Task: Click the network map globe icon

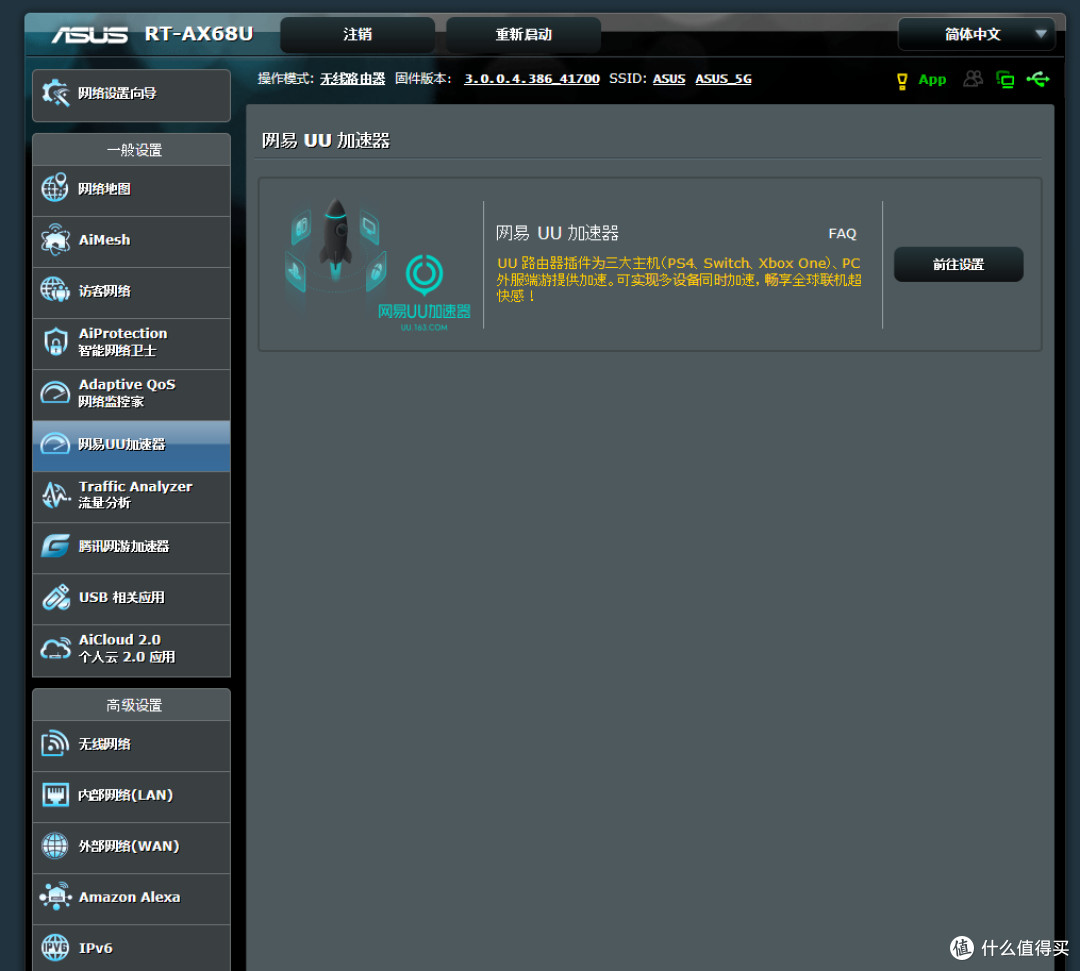Action: pos(55,187)
